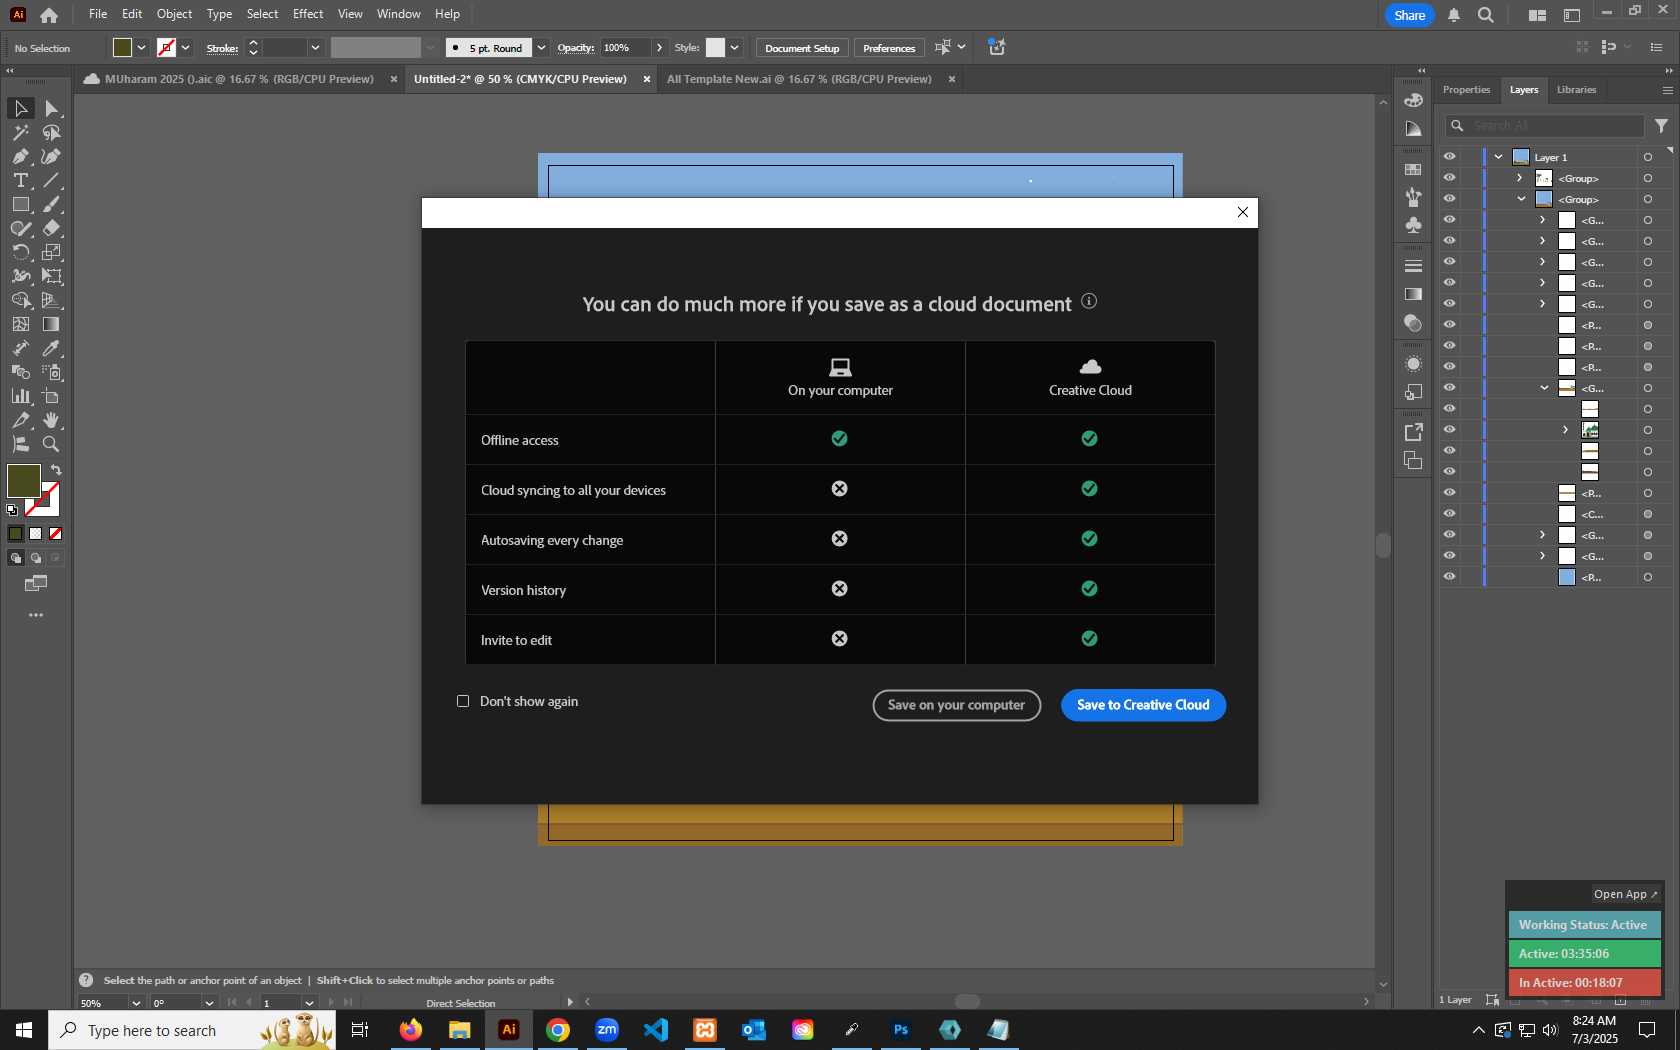
Task: Select the Pen tool
Action: 20,156
